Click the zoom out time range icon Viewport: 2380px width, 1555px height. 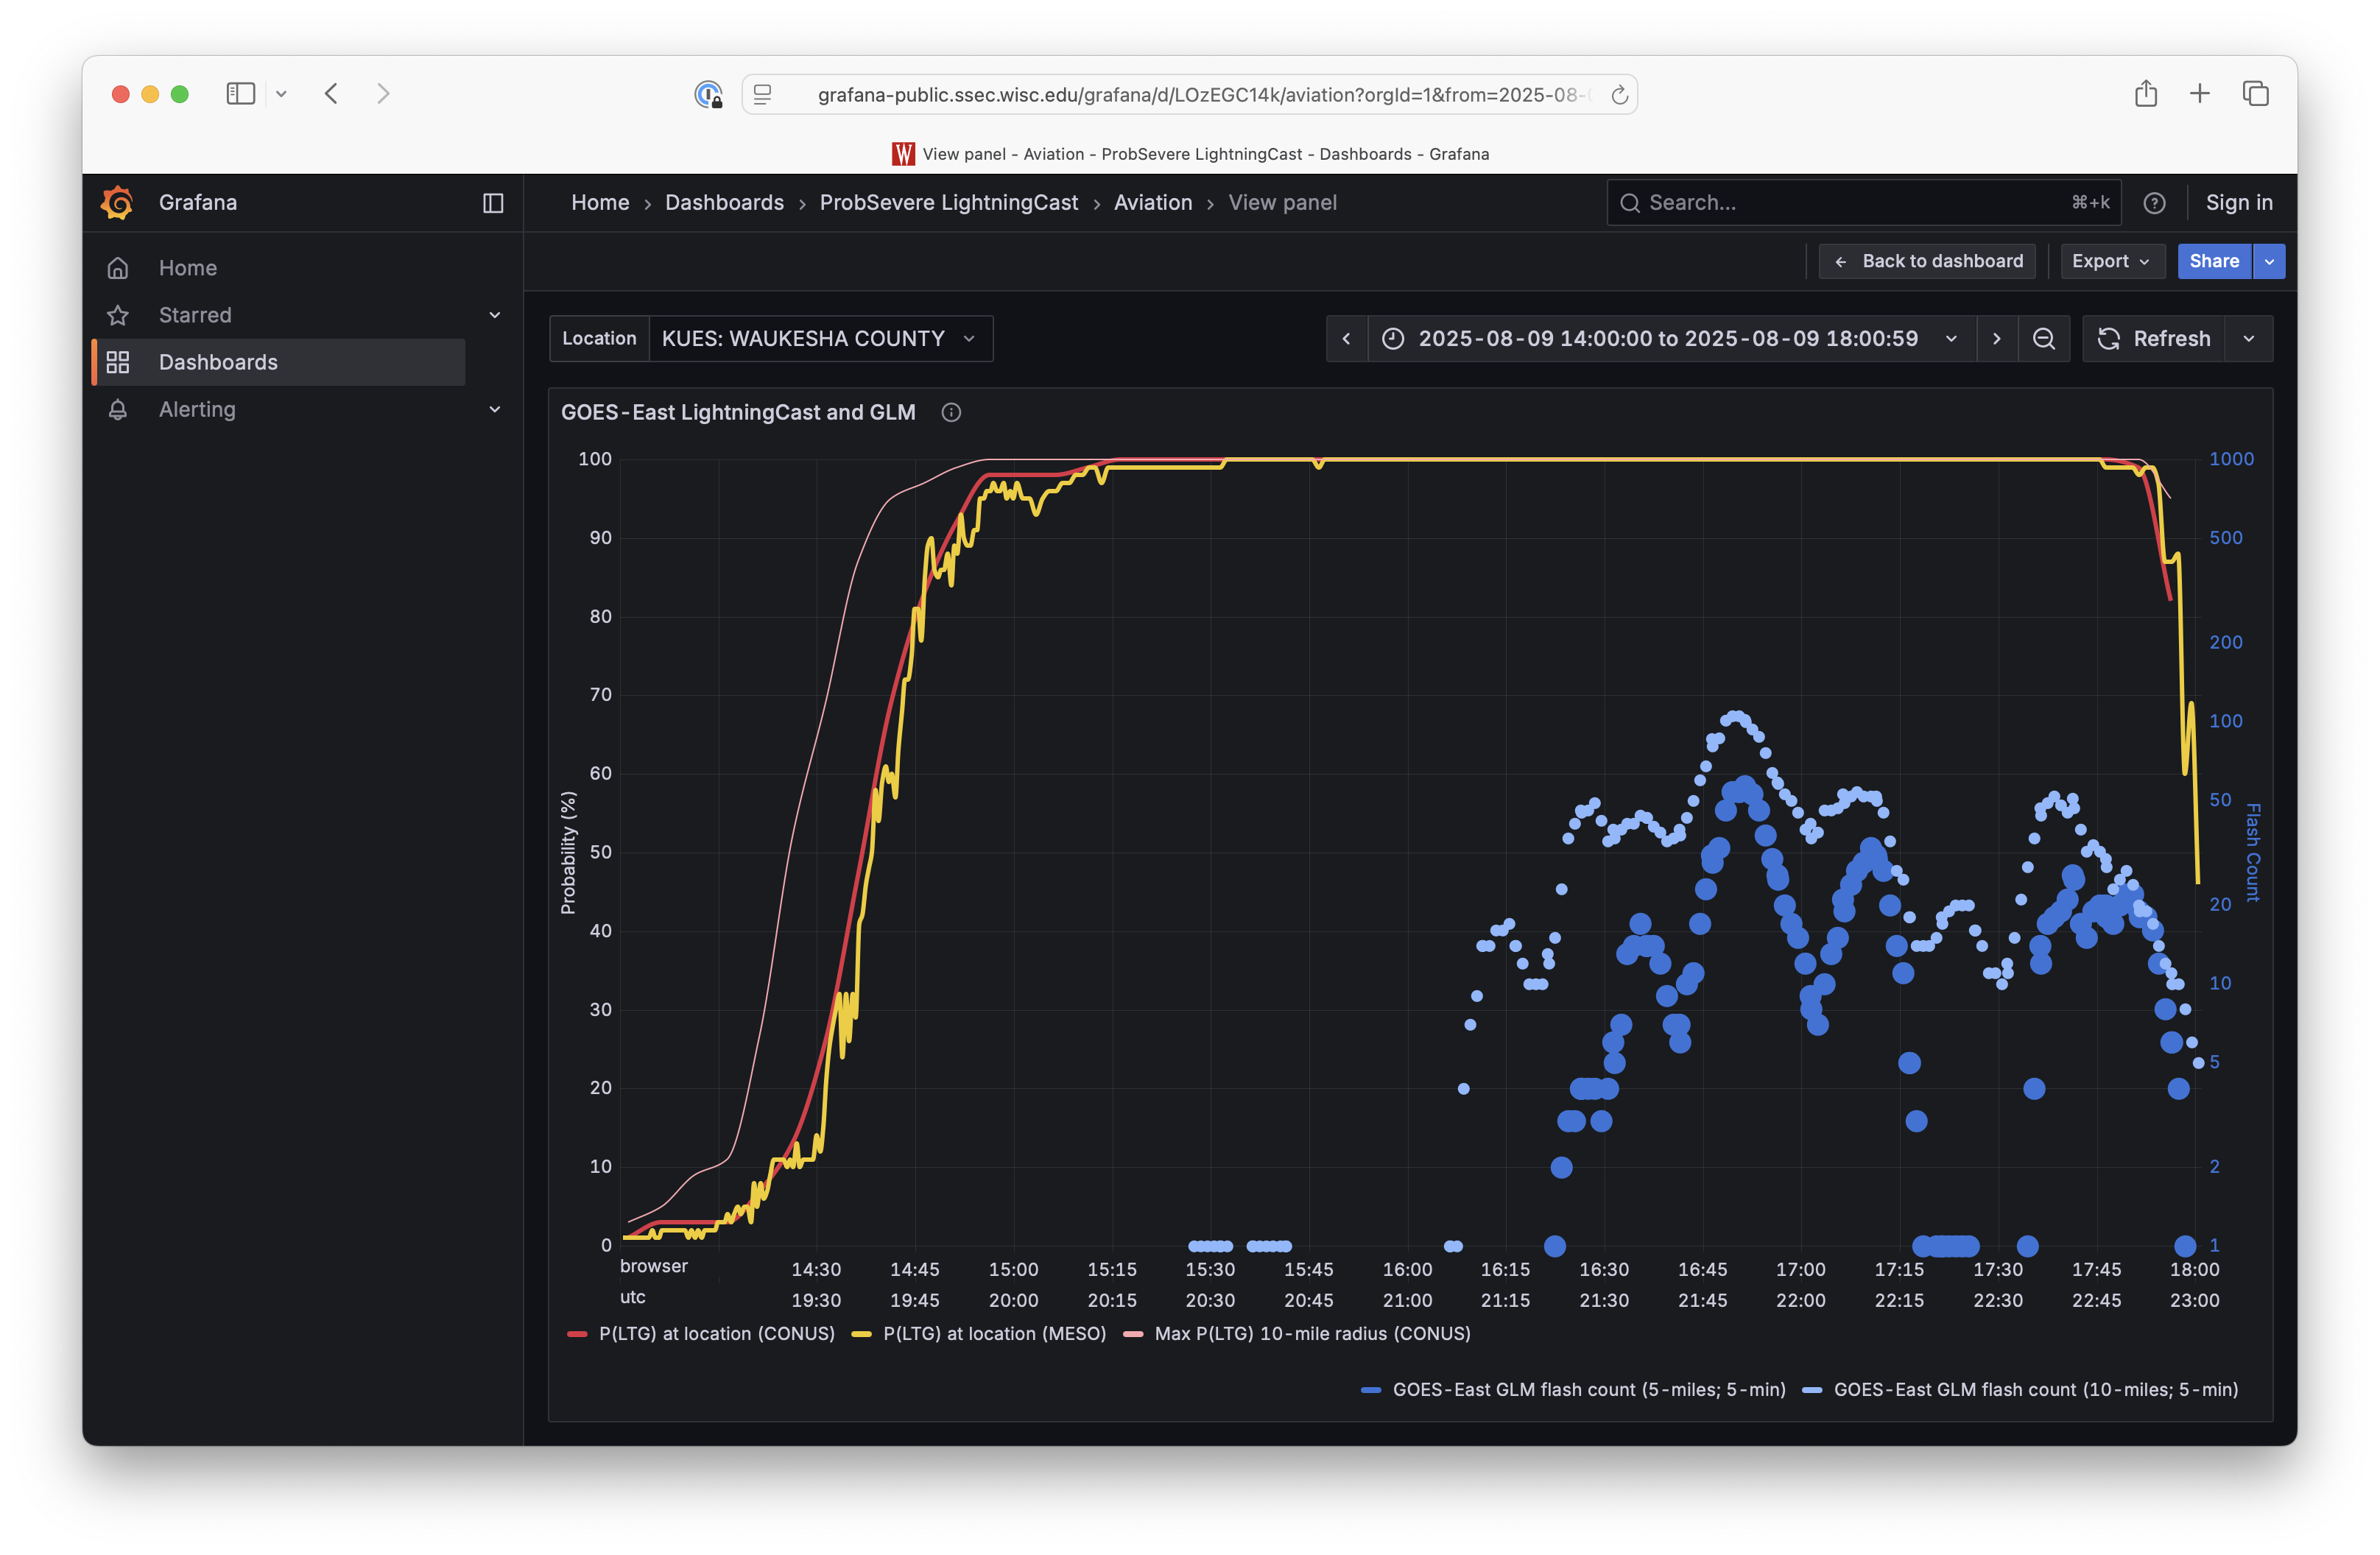(2043, 339)
